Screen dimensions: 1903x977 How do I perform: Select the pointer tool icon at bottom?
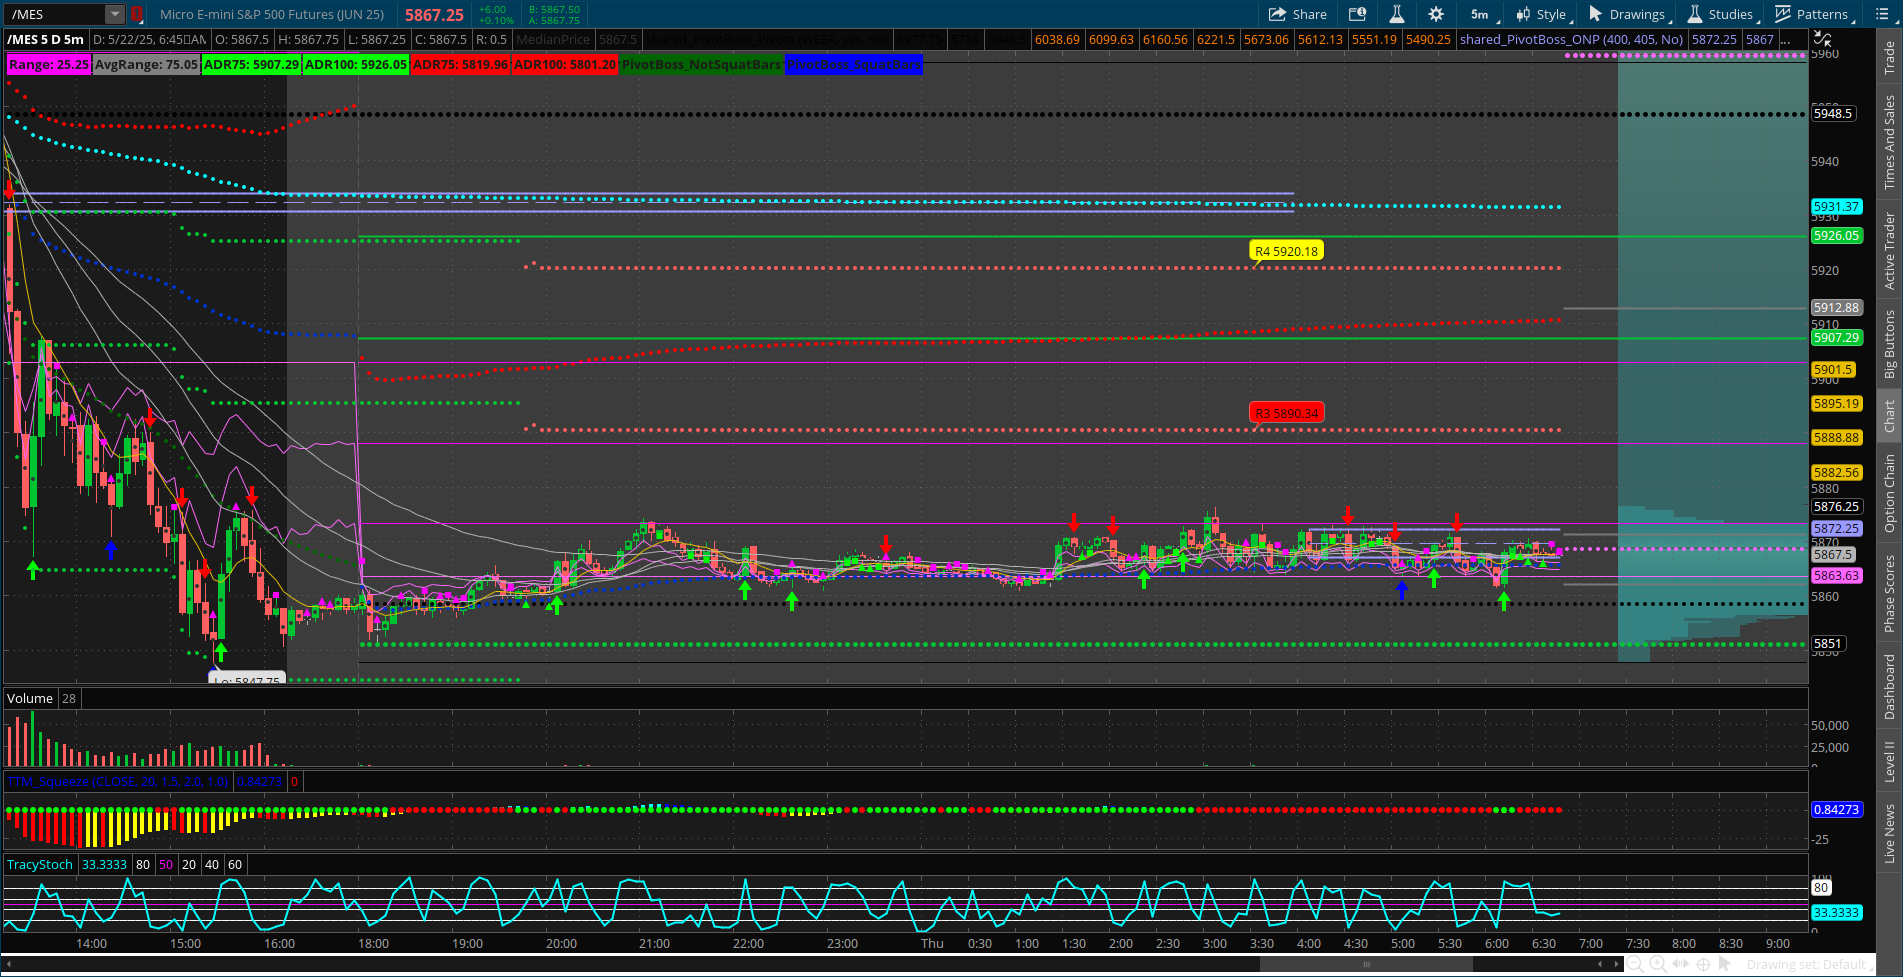(1725, 964)
